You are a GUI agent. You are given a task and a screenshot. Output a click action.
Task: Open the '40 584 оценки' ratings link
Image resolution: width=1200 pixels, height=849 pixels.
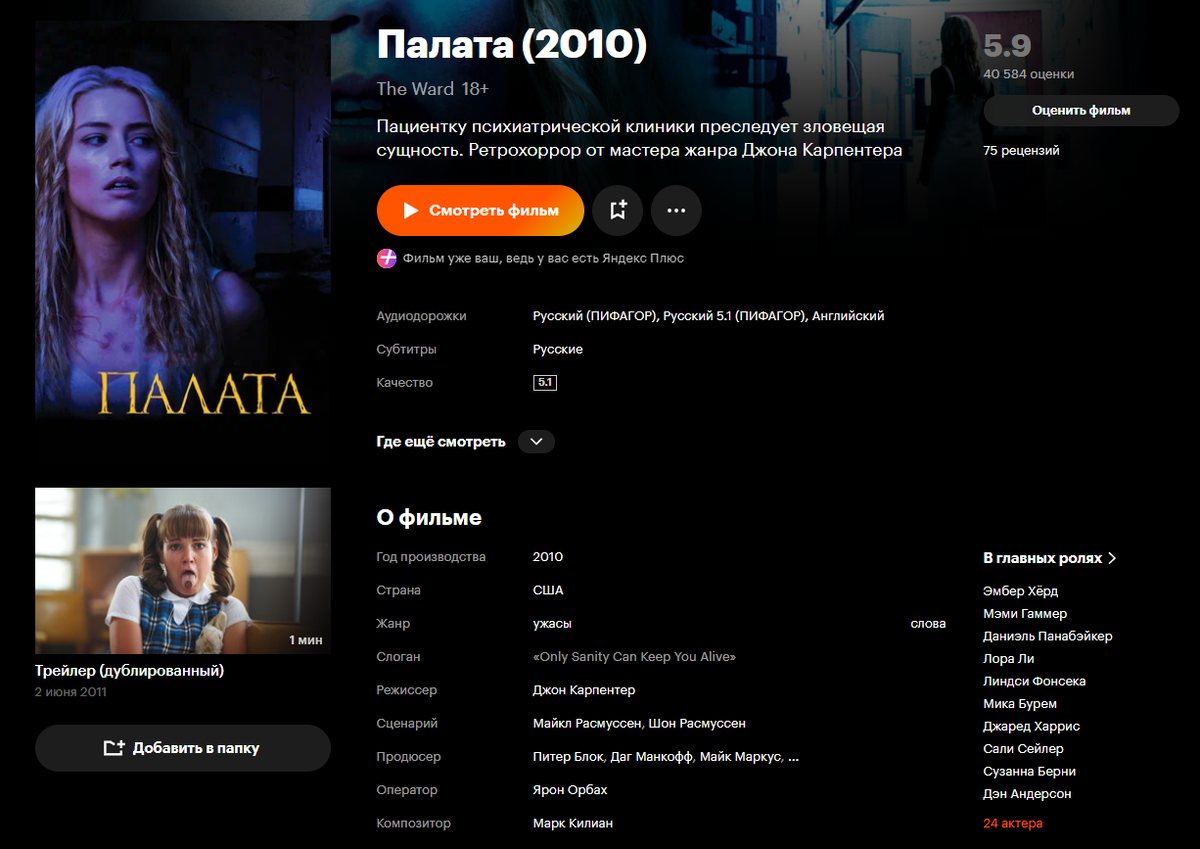point(1029,74)
